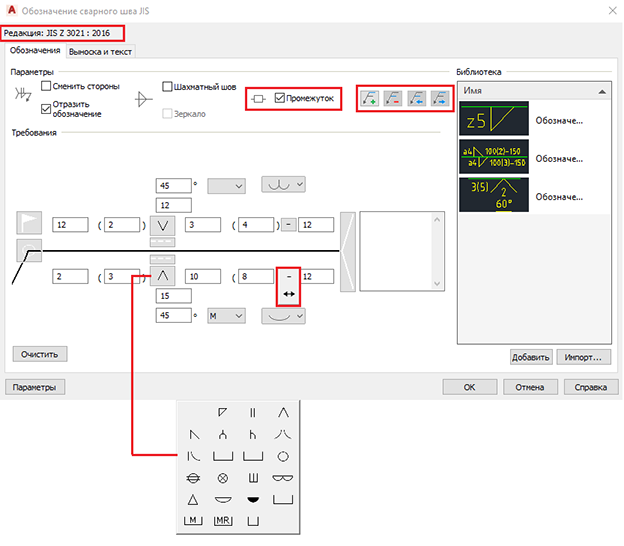This screenshot has height=546, width=624.
Task: Open the lower inverted-V weld symbol picker
Action: 162,276
